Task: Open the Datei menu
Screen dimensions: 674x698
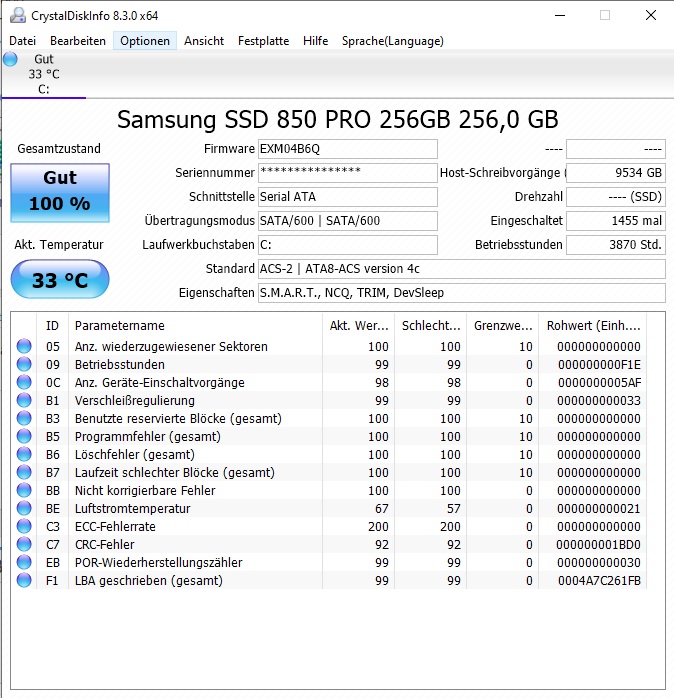Action: pos(22,41)
